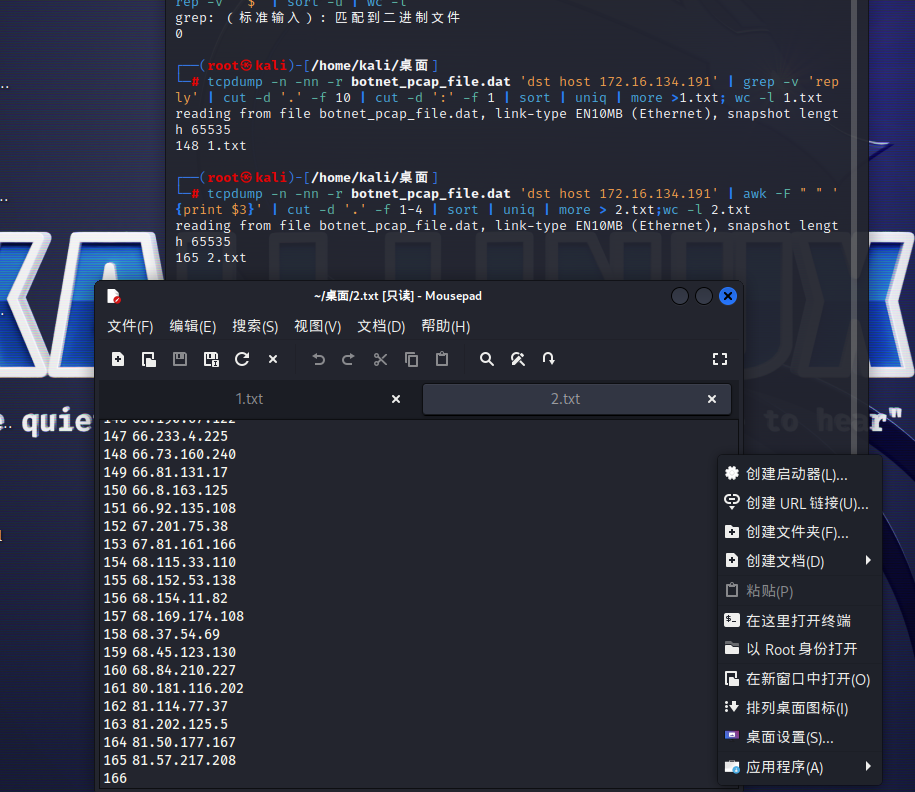The height and width of the screenshot is (792, 915).
Task: Reload the document with the refresh icon
Action: tap(242, 359)
